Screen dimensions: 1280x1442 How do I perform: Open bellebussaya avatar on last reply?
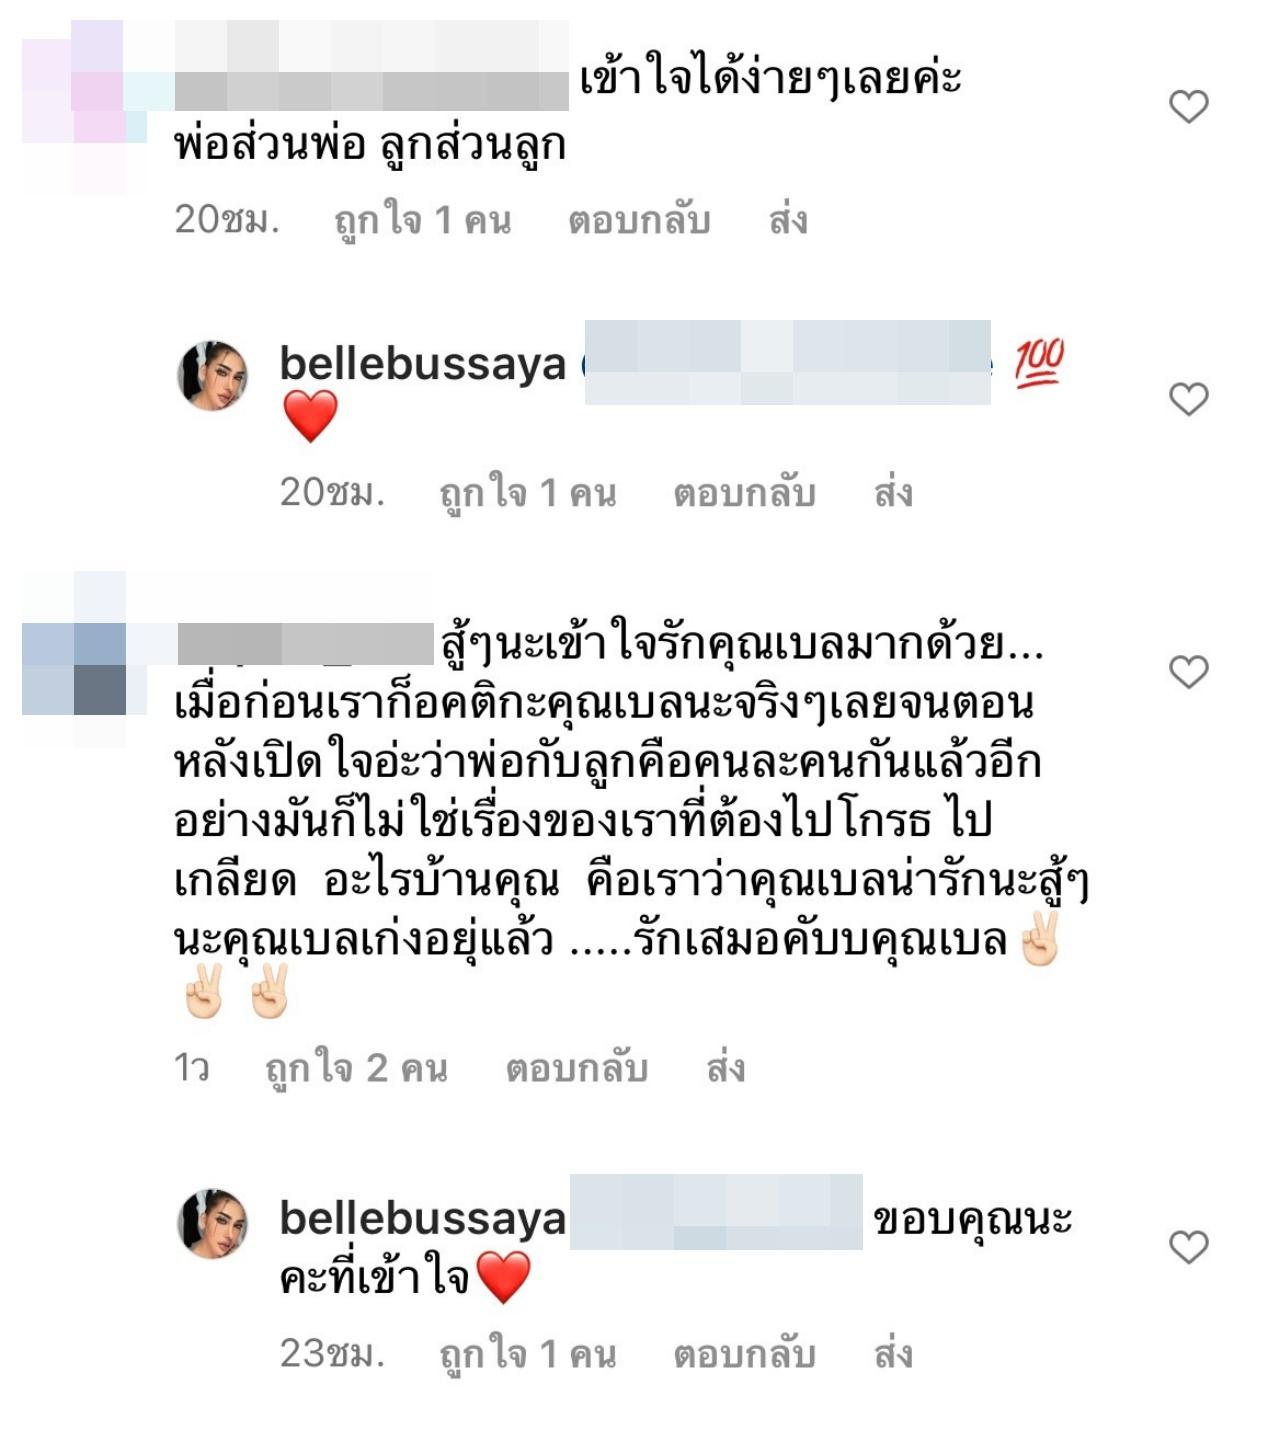212,1223
